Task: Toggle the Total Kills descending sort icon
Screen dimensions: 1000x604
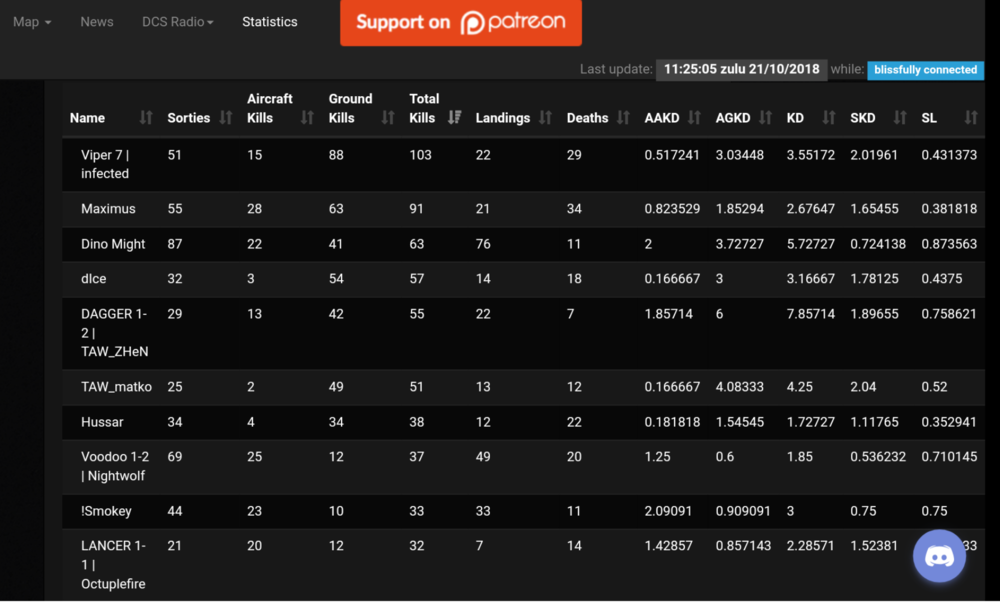Action: [x=454, y=118]
